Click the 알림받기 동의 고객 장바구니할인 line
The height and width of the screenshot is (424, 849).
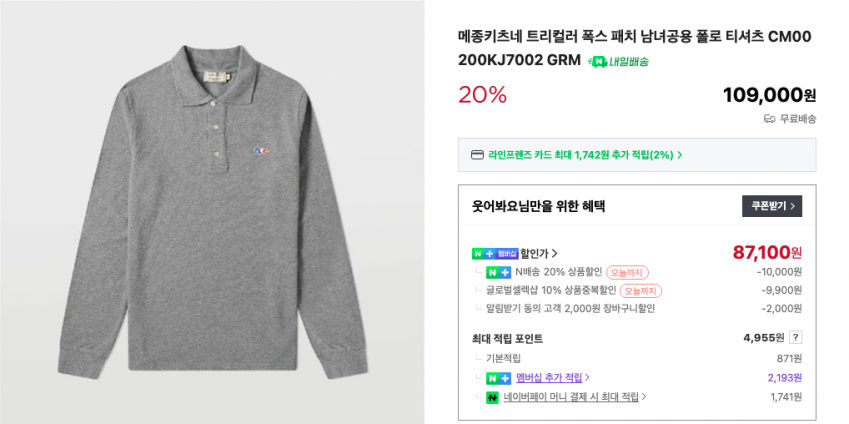(571, 308)
